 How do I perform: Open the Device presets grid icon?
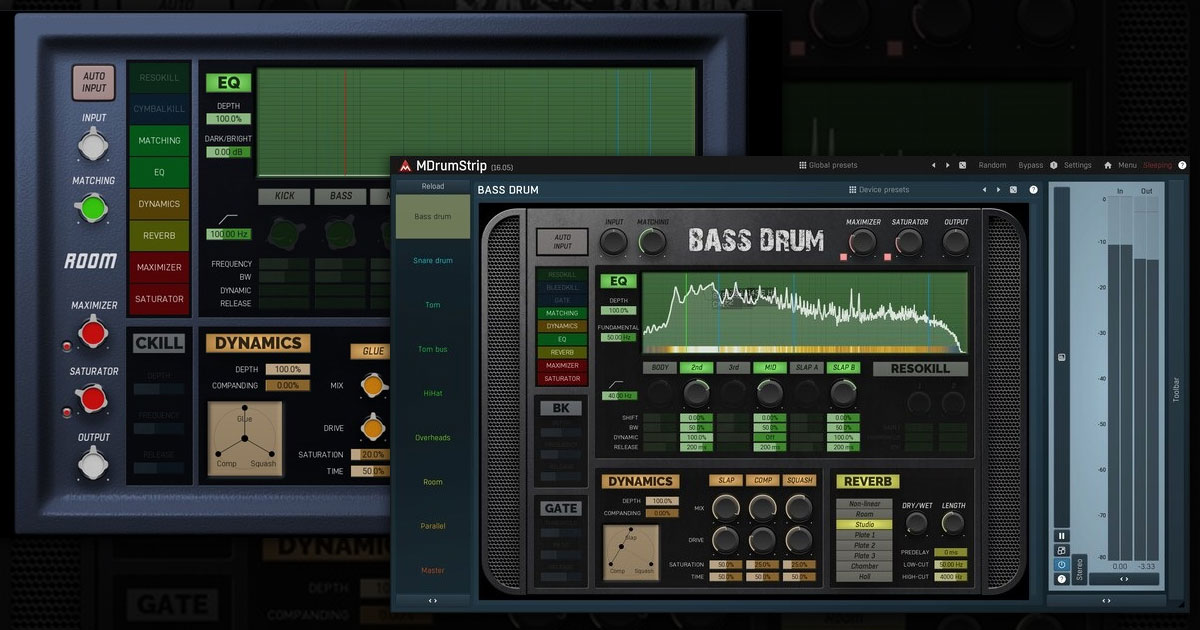(x=852, y=189)
